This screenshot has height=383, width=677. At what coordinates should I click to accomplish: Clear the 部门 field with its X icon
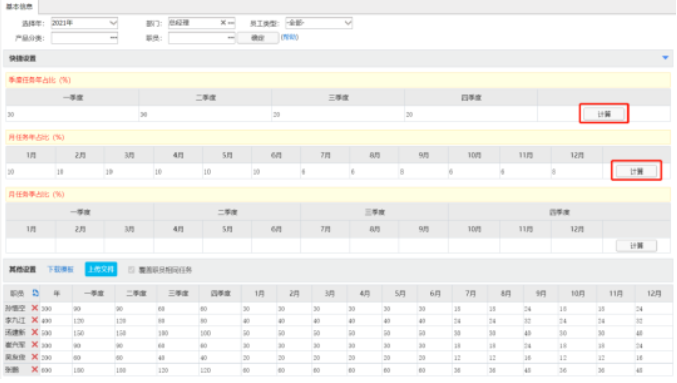pyautogui.click(x=223, y=23)
